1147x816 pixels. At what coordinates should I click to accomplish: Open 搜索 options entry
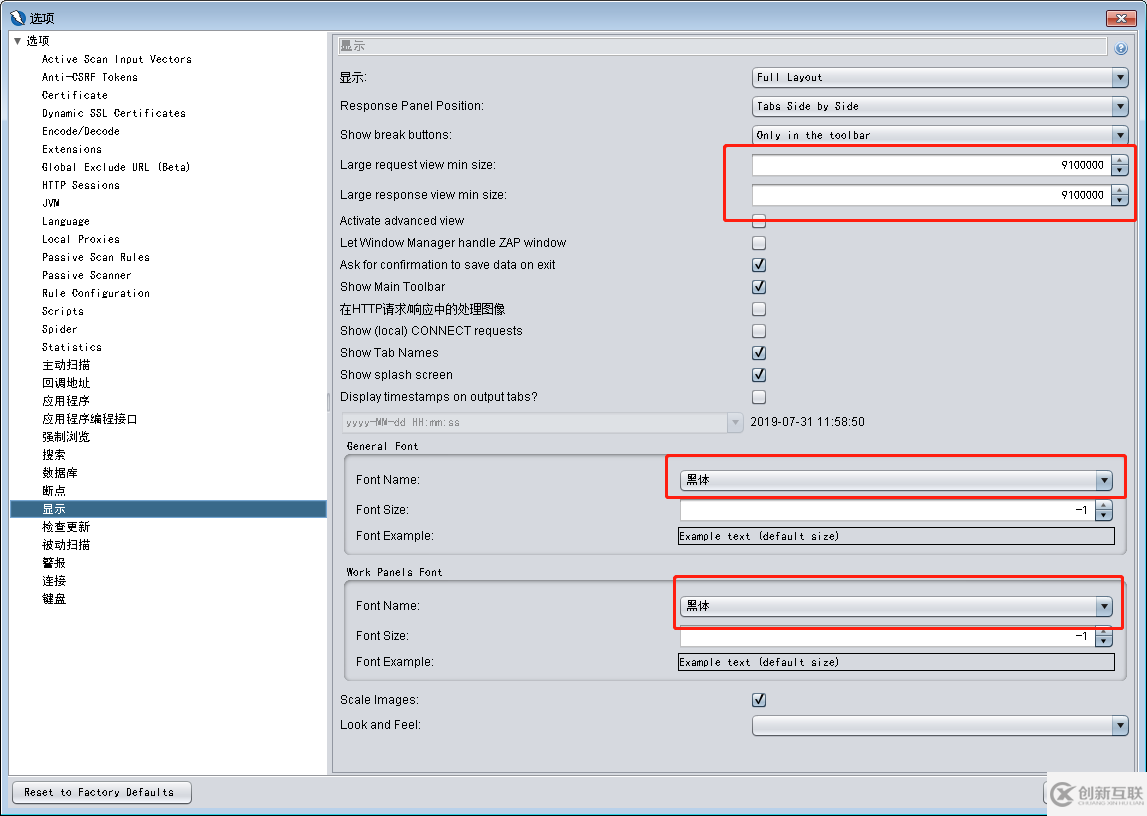coord(53,455)
